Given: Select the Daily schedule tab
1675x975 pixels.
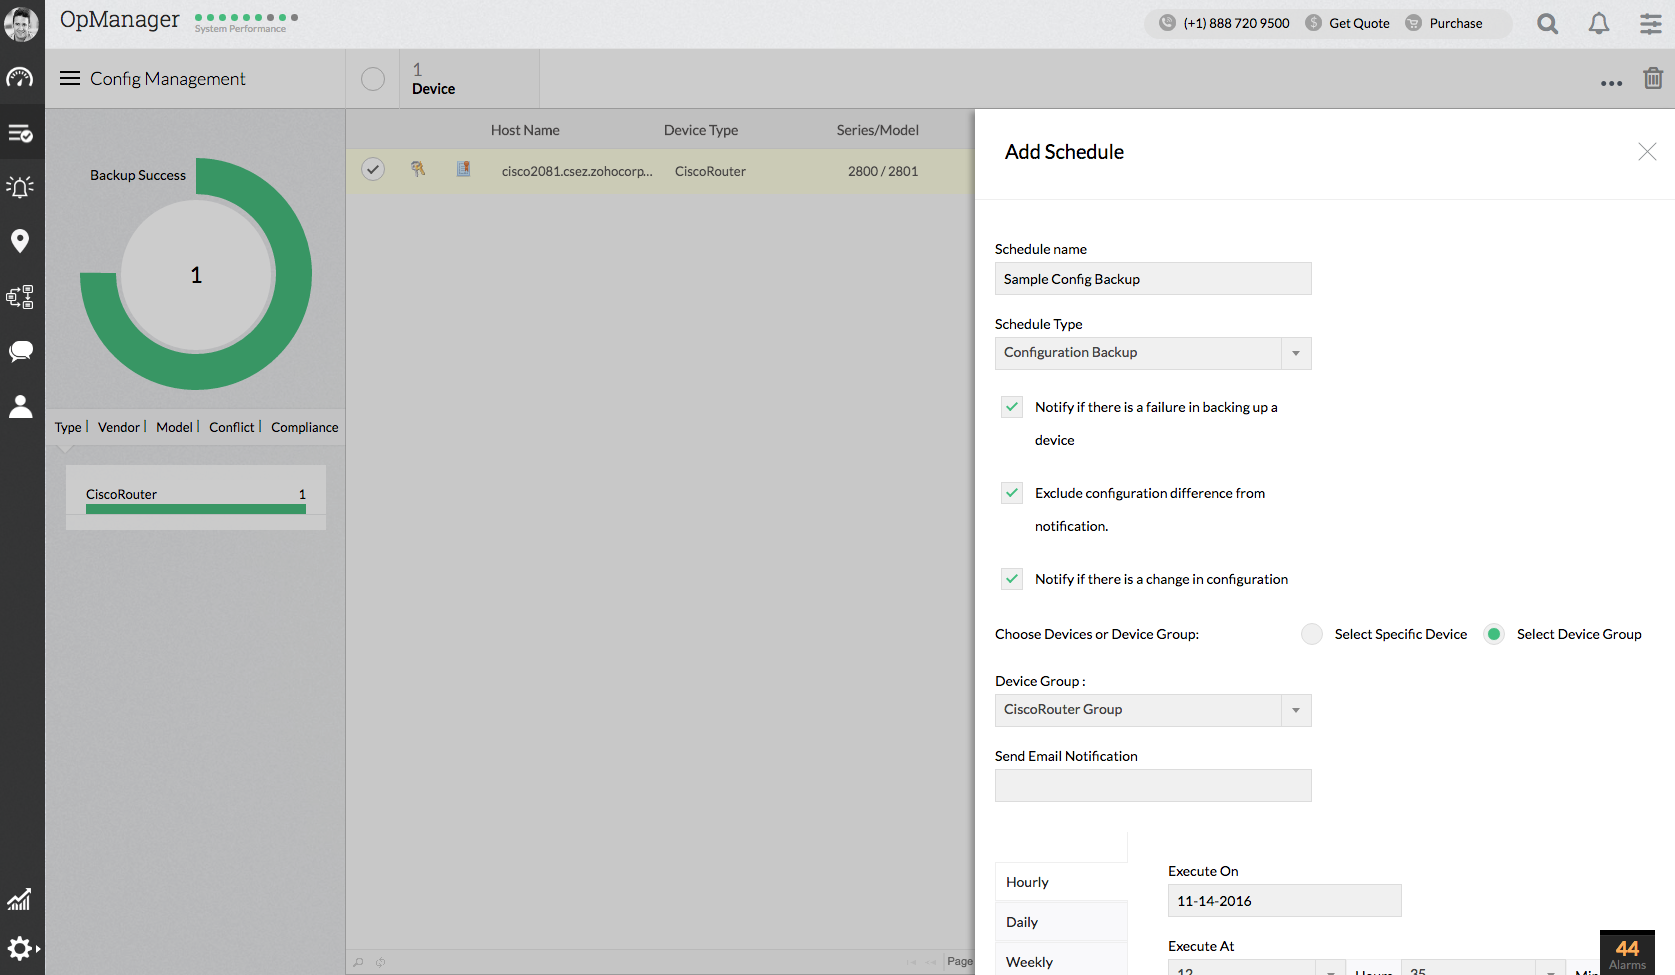Looking at the screenshot, I should coord(1061,922).
